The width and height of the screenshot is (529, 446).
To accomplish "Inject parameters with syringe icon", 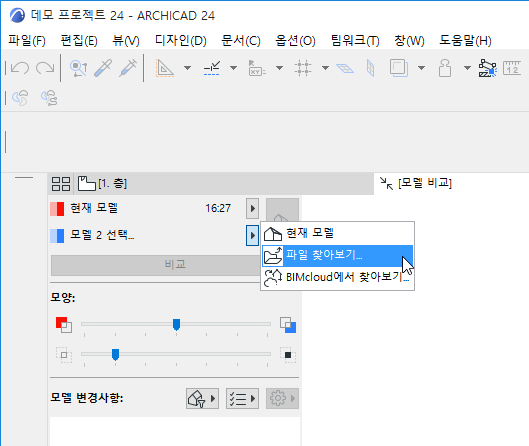I will tap(128, 68).
